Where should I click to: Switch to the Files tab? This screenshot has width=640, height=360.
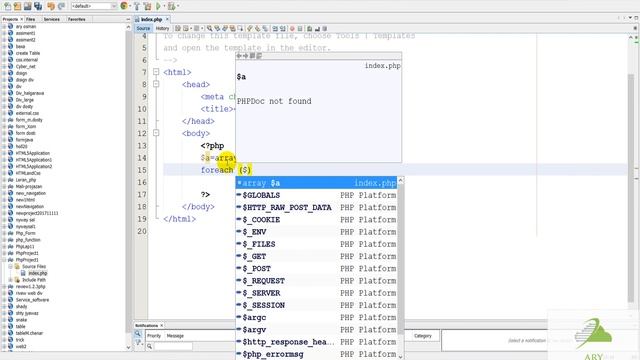coord(31,19)
